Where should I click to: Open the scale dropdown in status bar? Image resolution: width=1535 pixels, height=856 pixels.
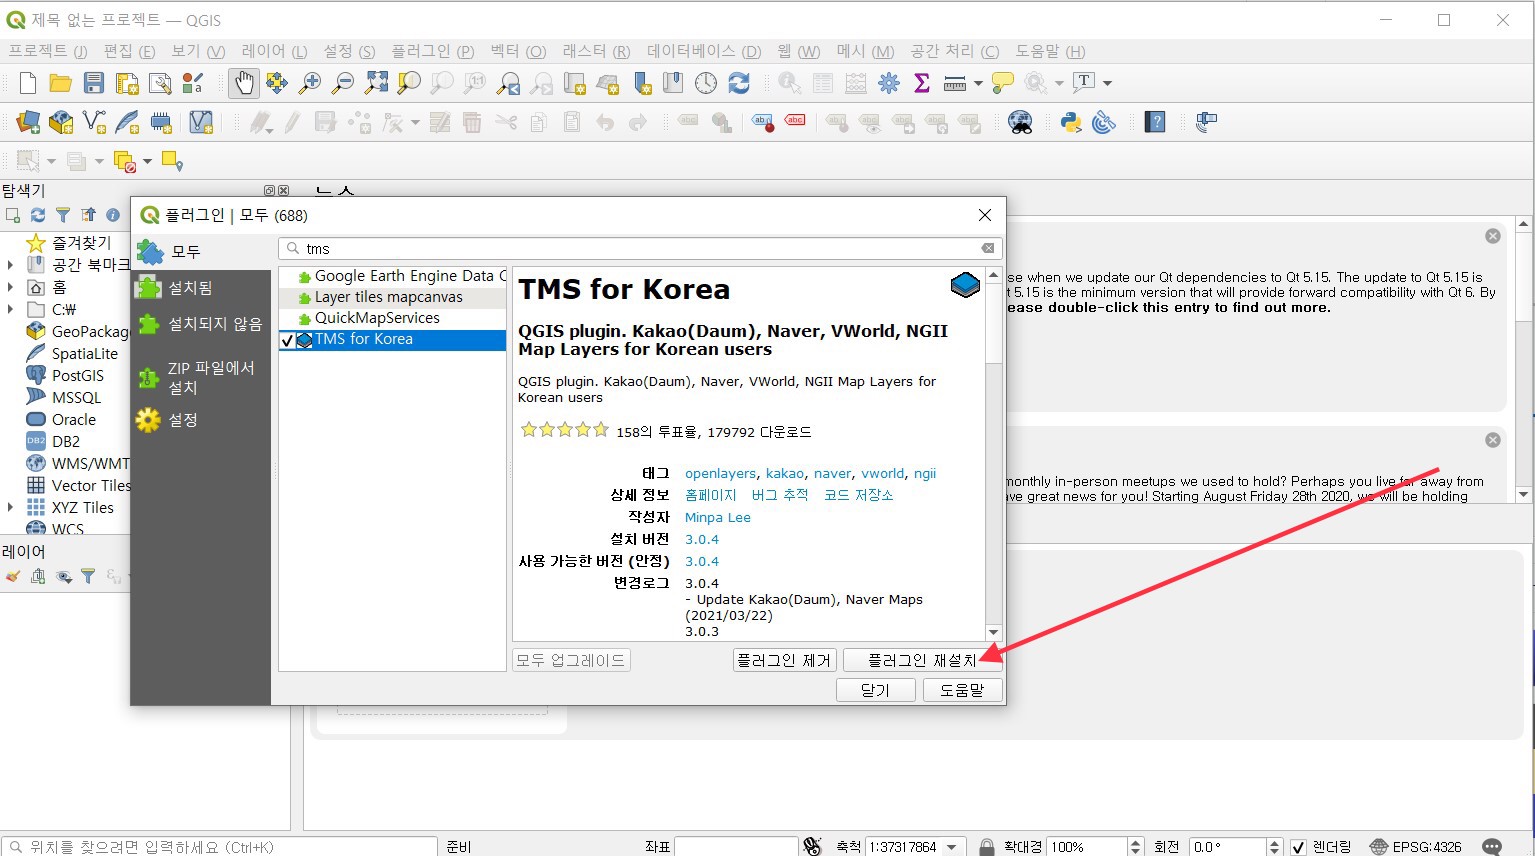pyautogui.click(x=952, y=847)
